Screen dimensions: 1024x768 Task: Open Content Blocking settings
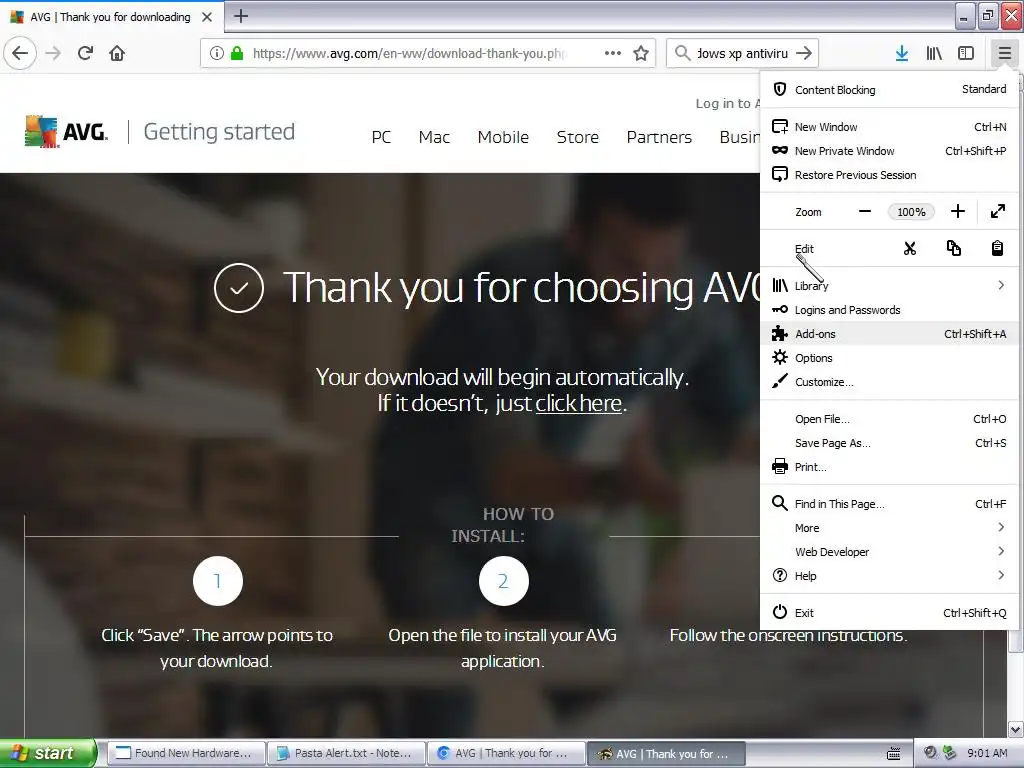[889, 89]
